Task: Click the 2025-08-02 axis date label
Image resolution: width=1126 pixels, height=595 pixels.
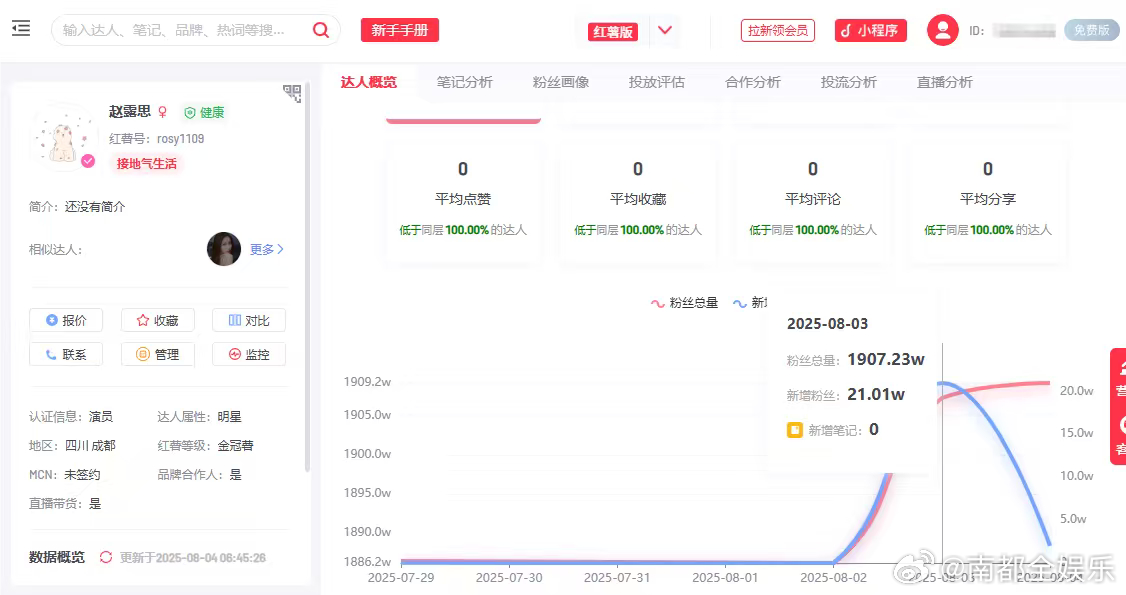Action: click(x=833, y=577)
